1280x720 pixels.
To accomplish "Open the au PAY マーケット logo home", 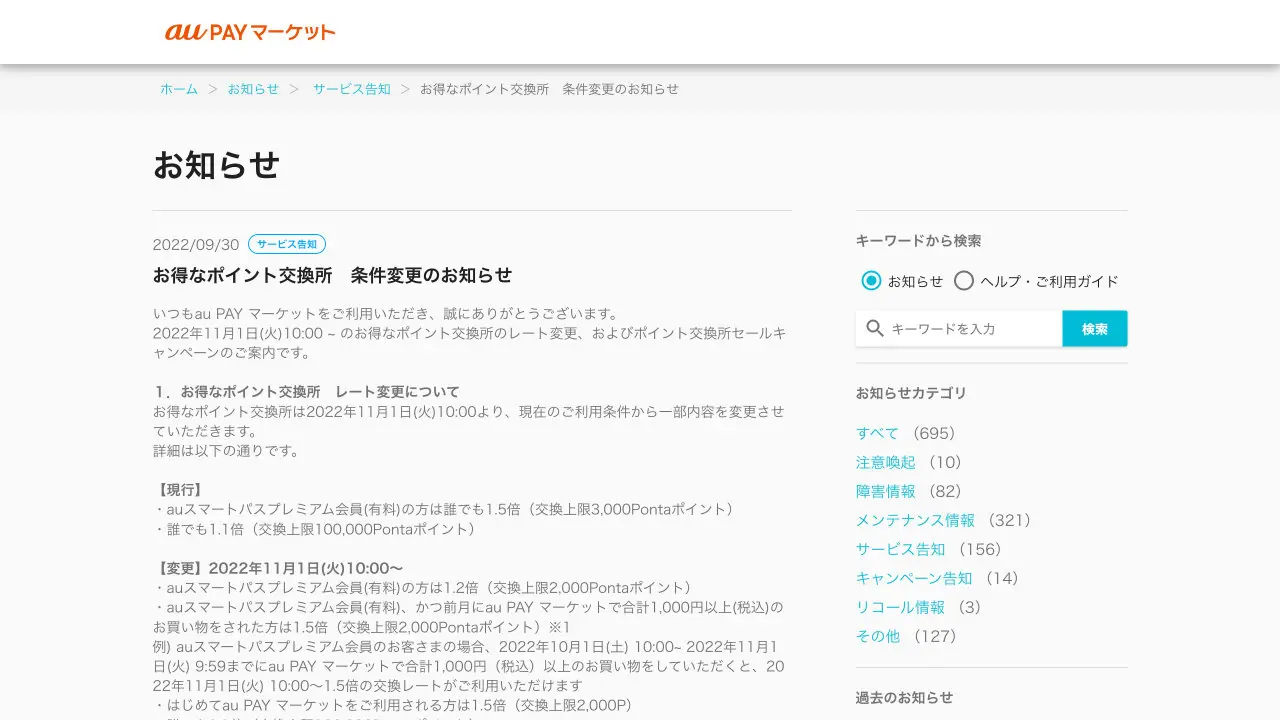I will coord(250,32).
